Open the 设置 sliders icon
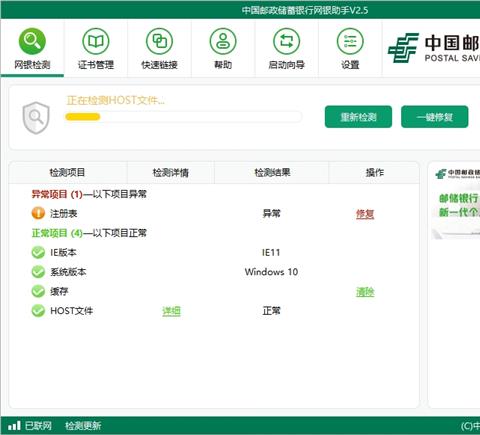Viewport: 480px width, 435px height. 350,41
